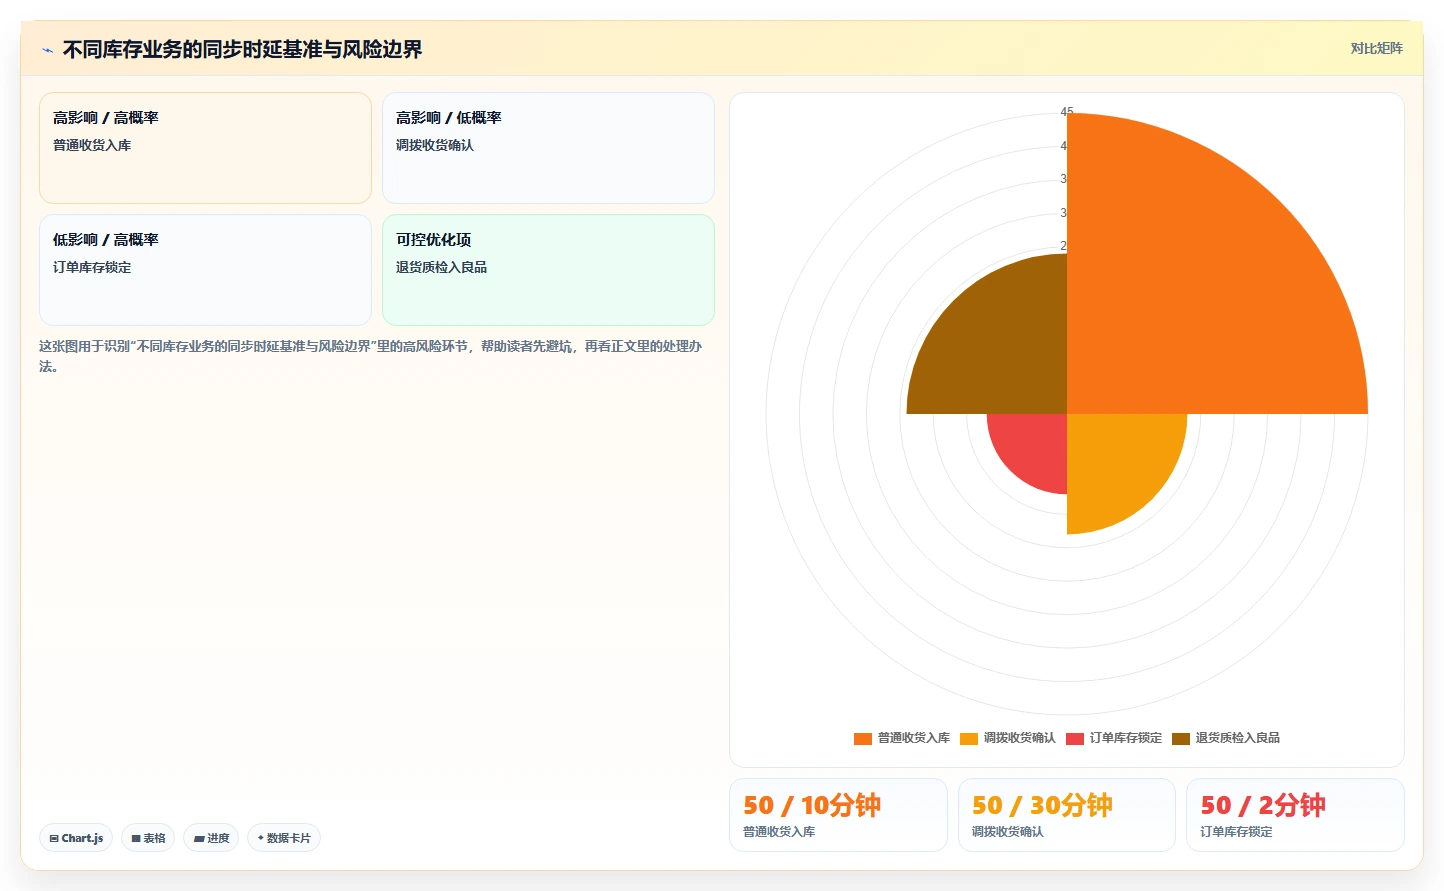Select the 可控优化项 quadrant card
This screenshot has height=891, width=1444.
coord(548,270)
